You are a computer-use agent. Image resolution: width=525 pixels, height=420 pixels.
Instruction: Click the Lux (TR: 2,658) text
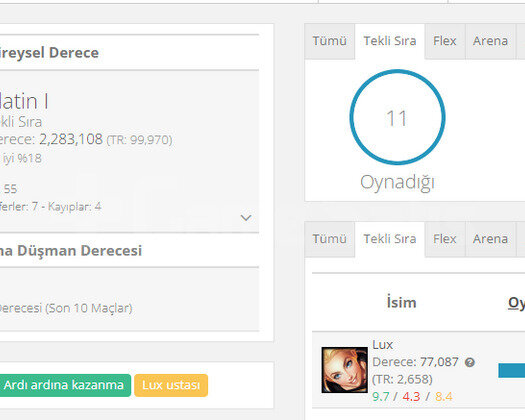402,379
